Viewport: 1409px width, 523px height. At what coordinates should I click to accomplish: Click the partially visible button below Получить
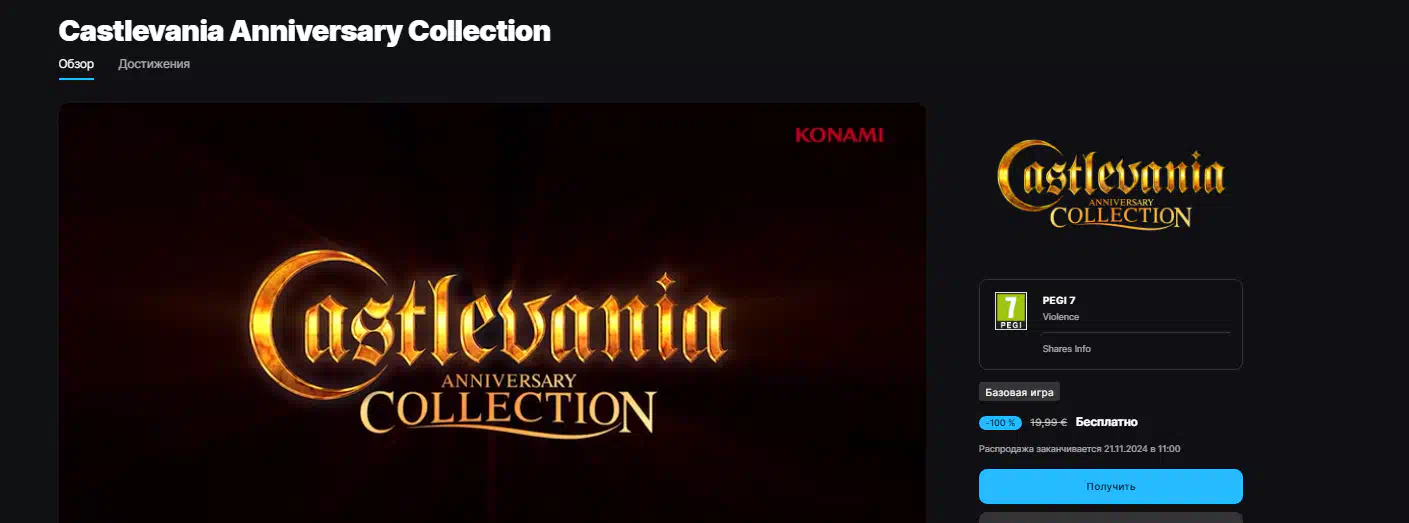(1110, 518)
